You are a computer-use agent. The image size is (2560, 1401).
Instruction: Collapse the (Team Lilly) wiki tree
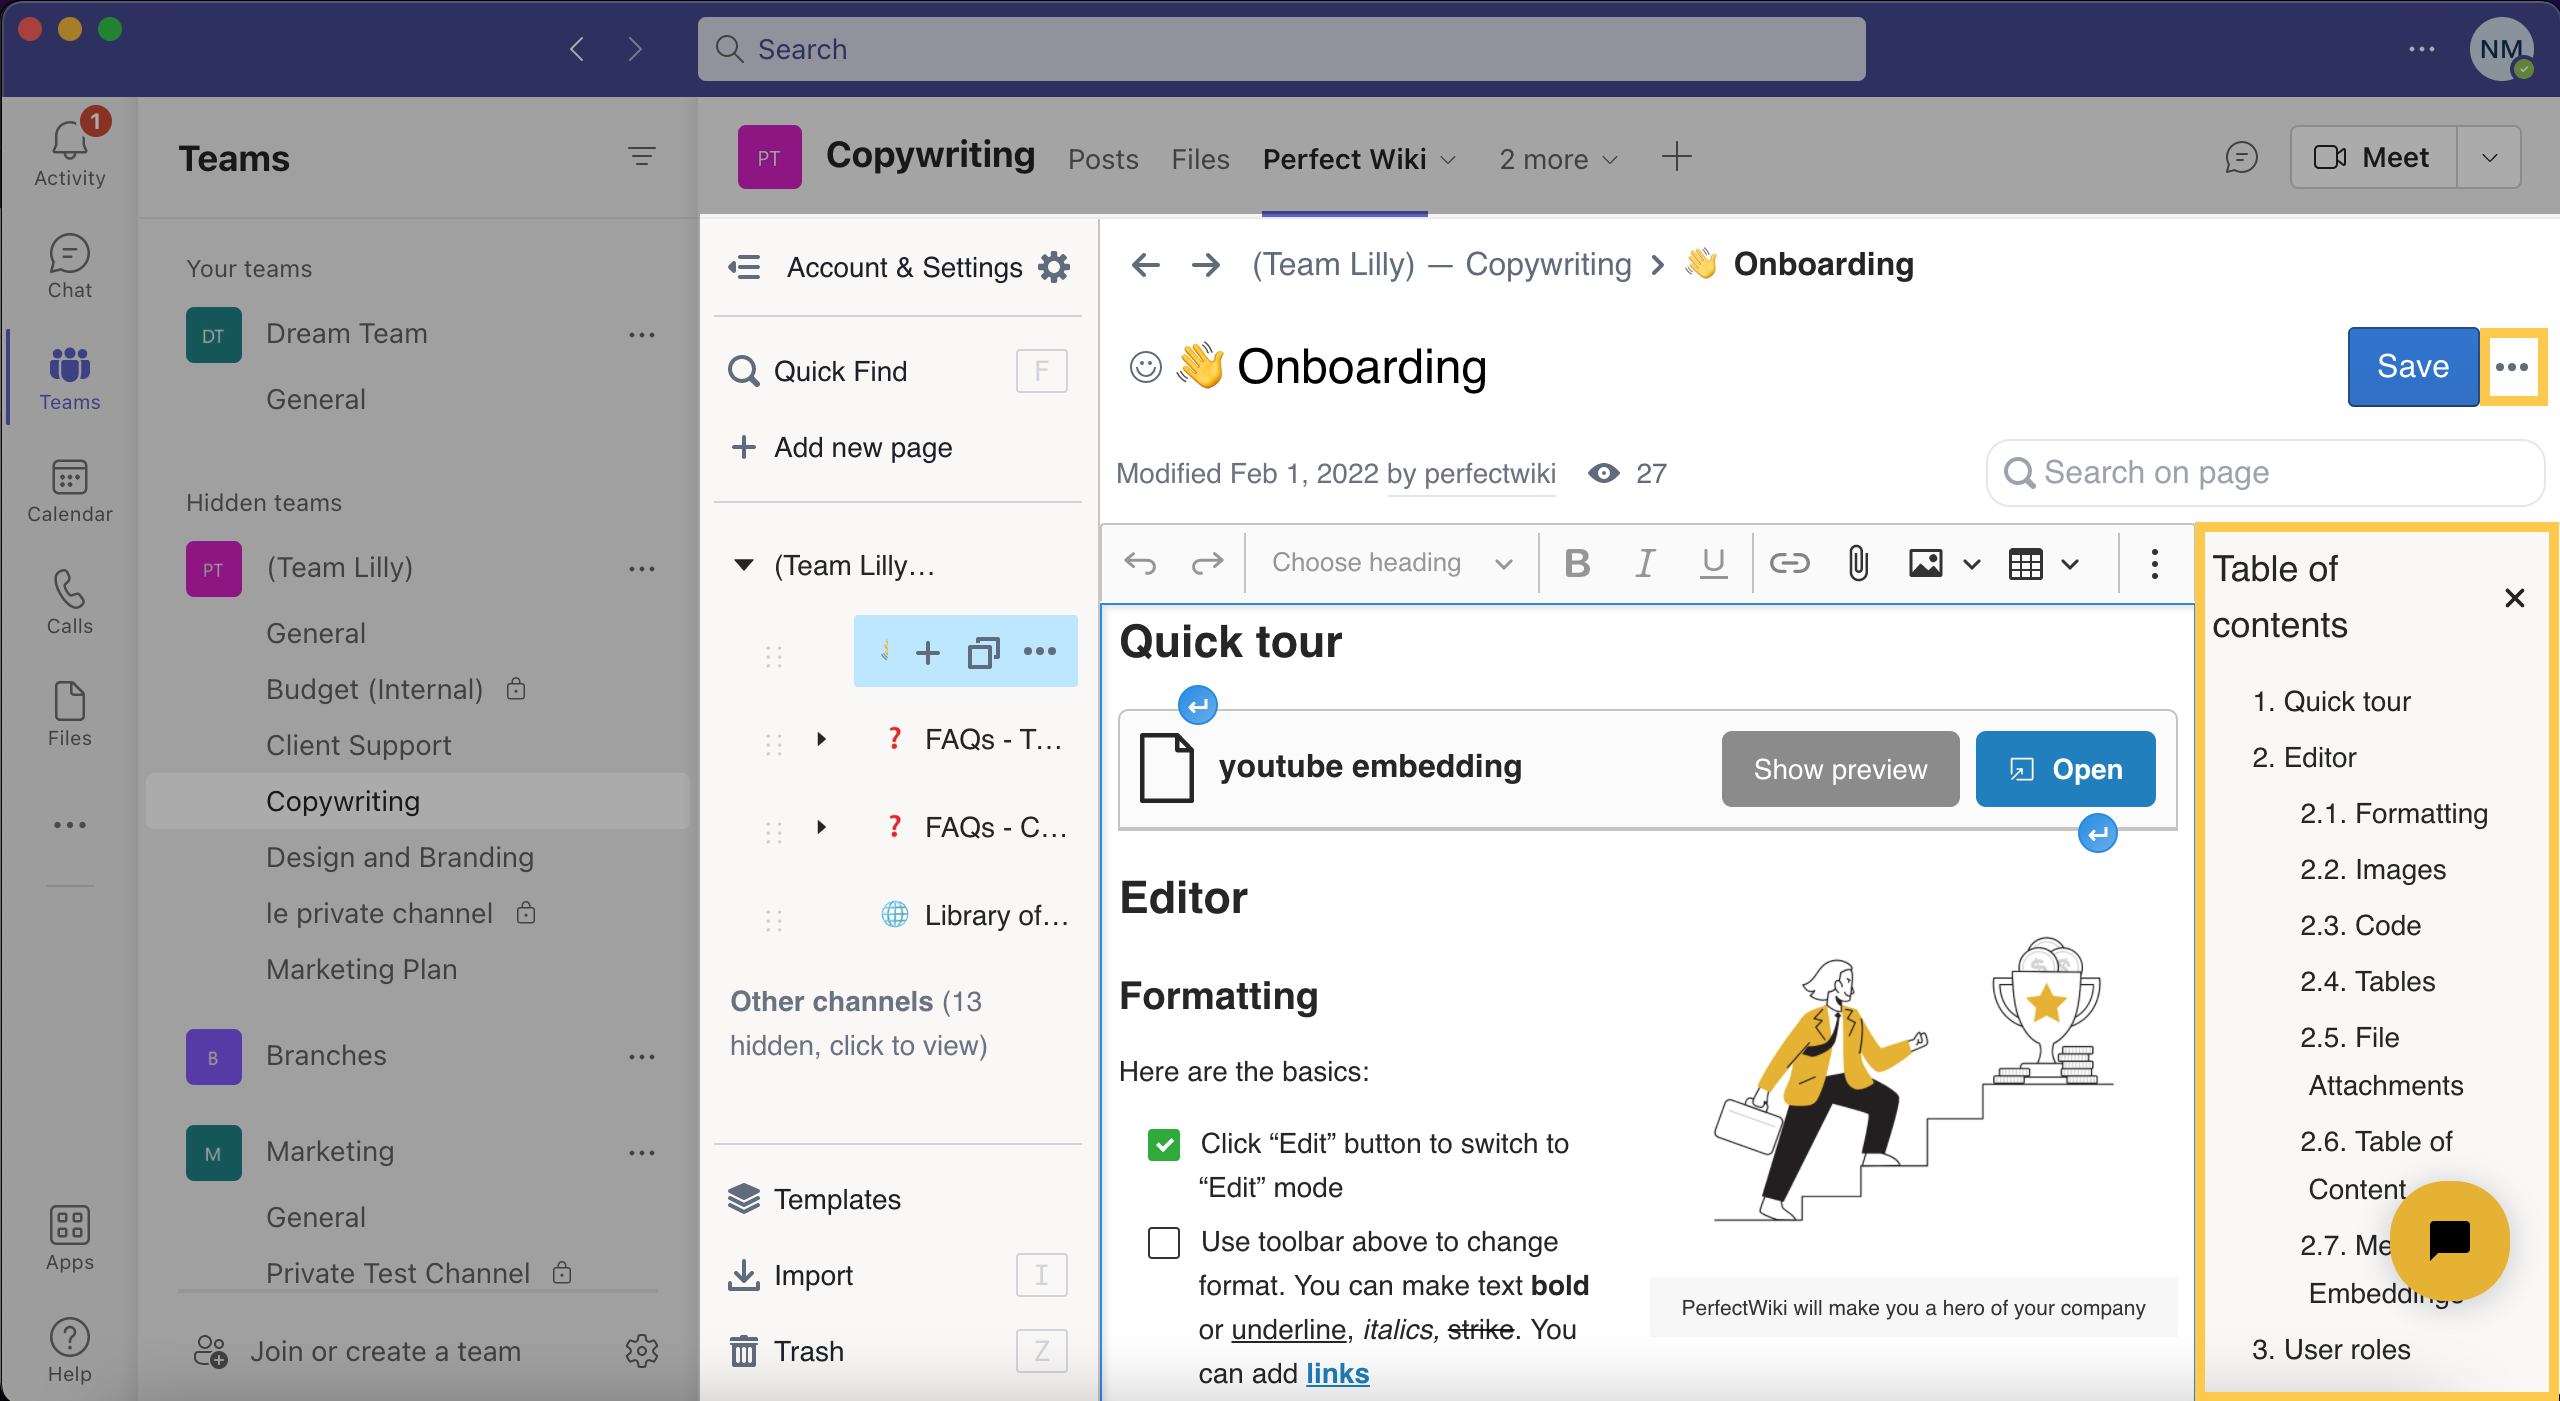pos(744,566)
